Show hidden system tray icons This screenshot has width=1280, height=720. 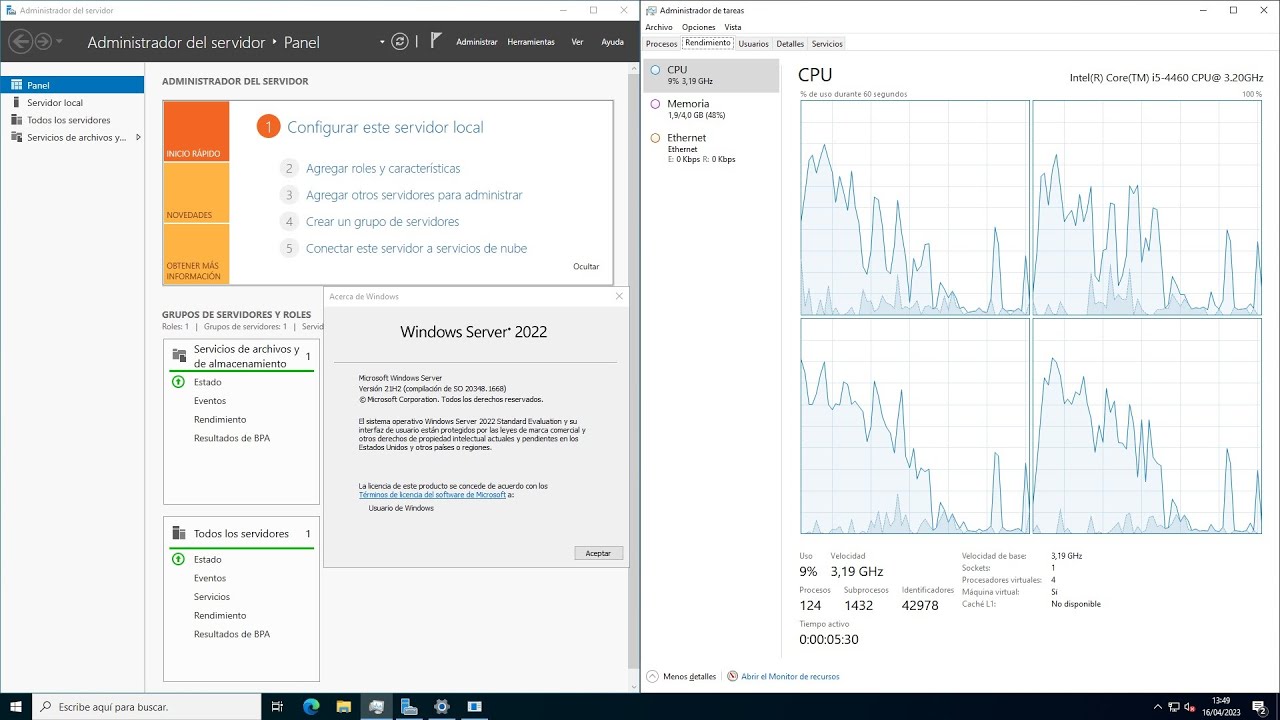(1157, 706)
